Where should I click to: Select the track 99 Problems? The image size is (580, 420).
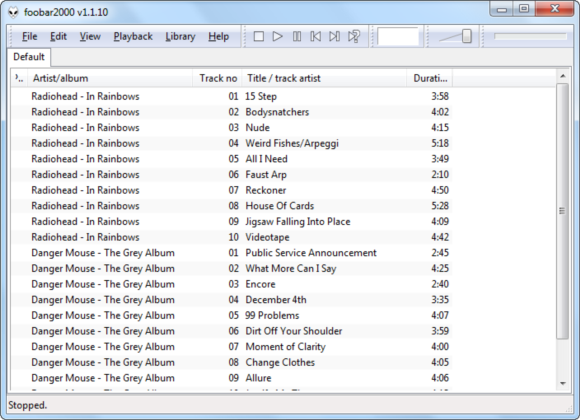(231, 316)
